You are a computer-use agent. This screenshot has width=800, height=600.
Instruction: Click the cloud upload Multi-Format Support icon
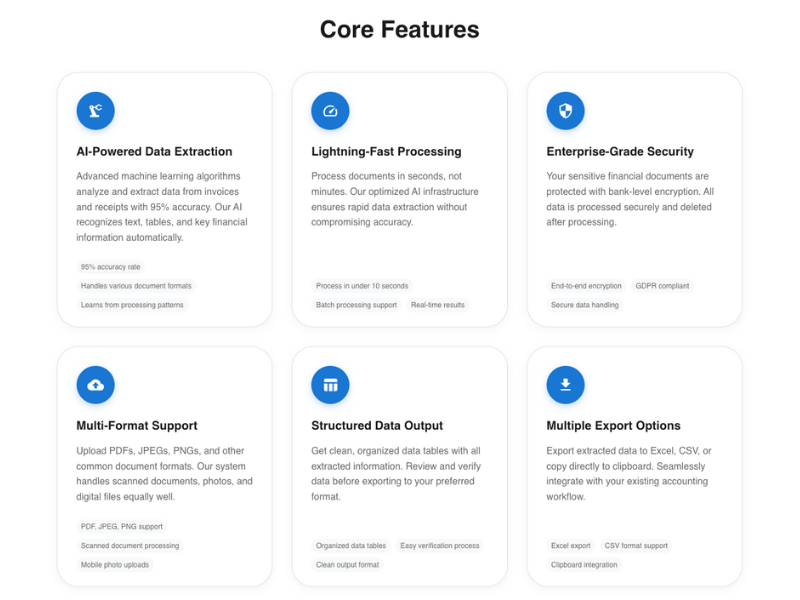pyautogui.click(x=95, y=385)
